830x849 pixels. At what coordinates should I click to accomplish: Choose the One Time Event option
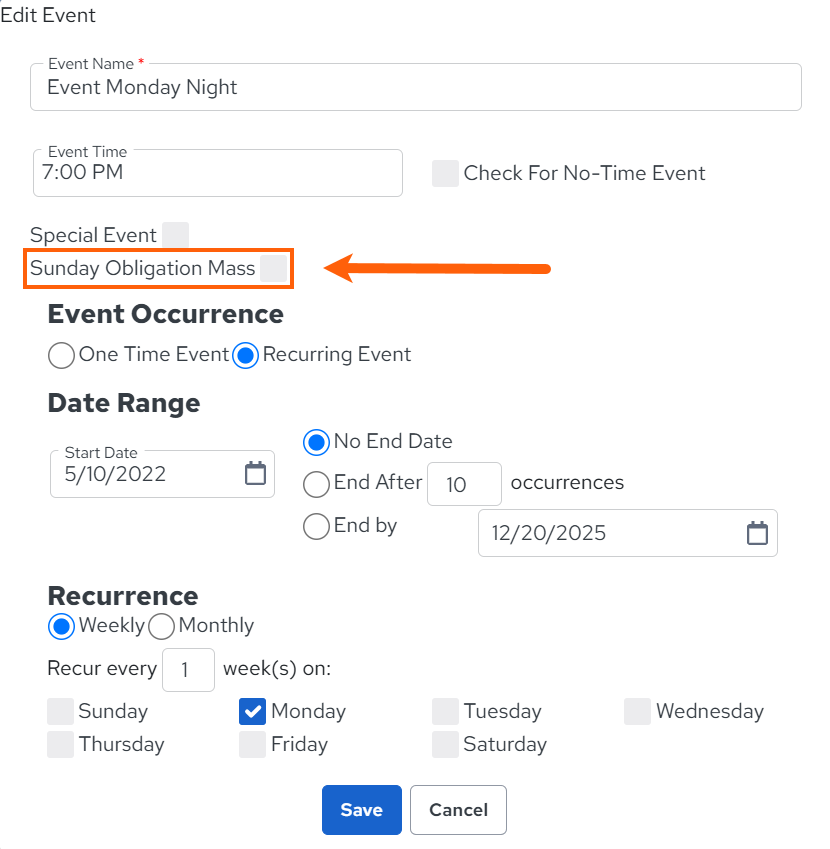(61, 355)
